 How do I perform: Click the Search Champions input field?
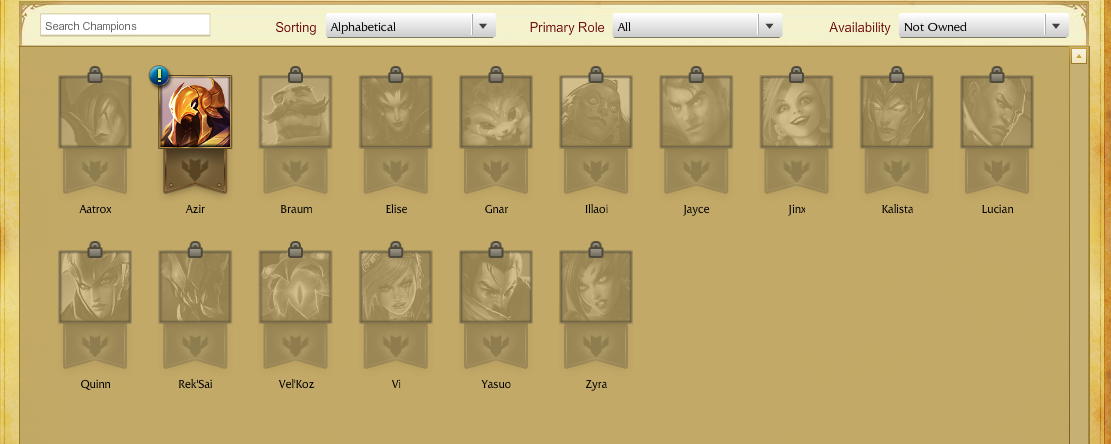click(125, 25)
